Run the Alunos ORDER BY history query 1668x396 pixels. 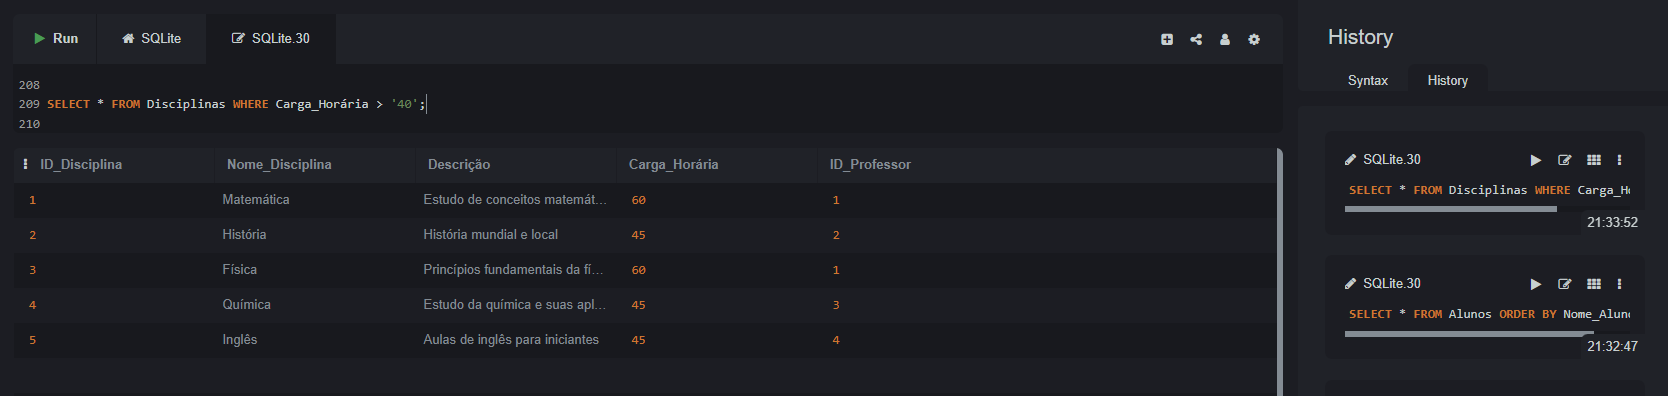(x=1536, y=284)
